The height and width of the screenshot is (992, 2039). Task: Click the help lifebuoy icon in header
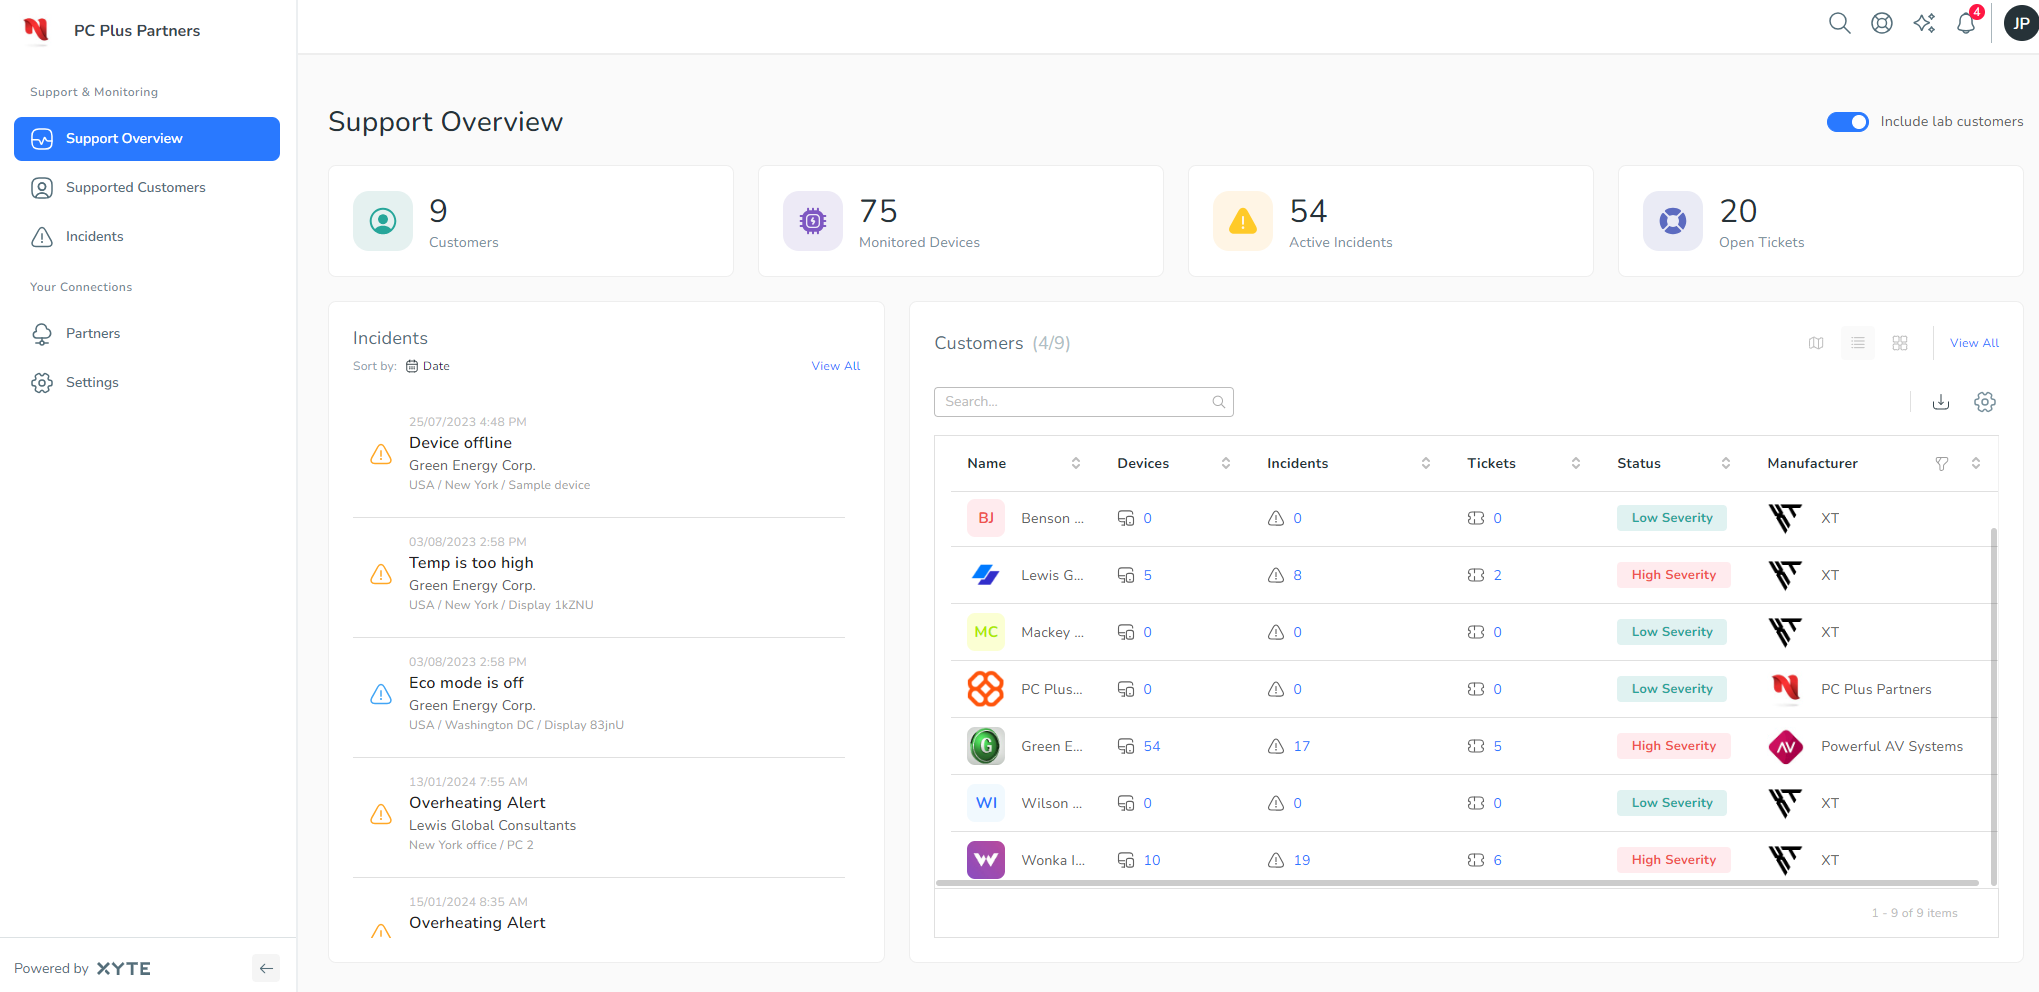click(1881, 23)
